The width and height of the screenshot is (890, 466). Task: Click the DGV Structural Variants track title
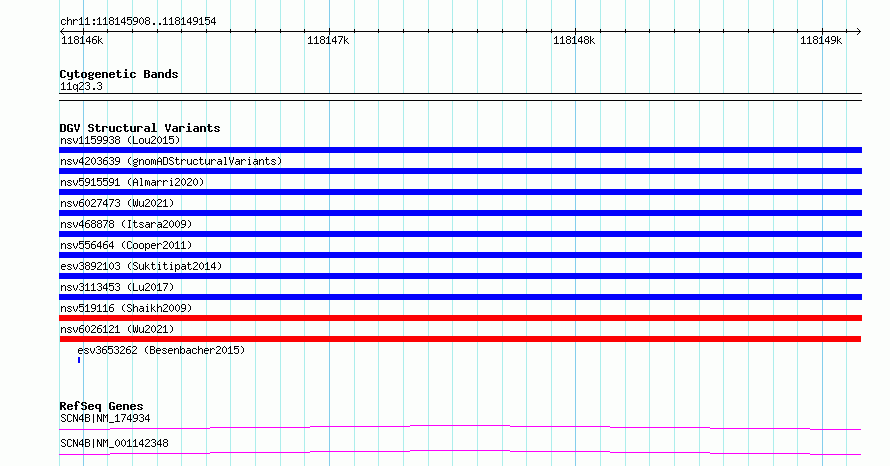pos(140,128)
